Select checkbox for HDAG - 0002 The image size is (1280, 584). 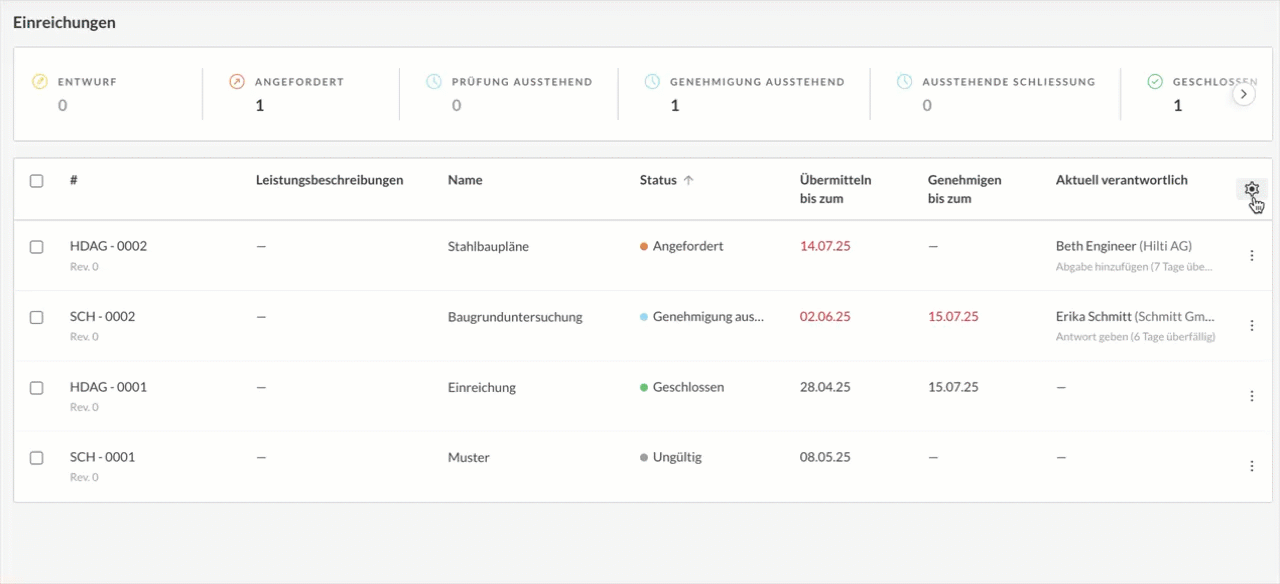37,247
